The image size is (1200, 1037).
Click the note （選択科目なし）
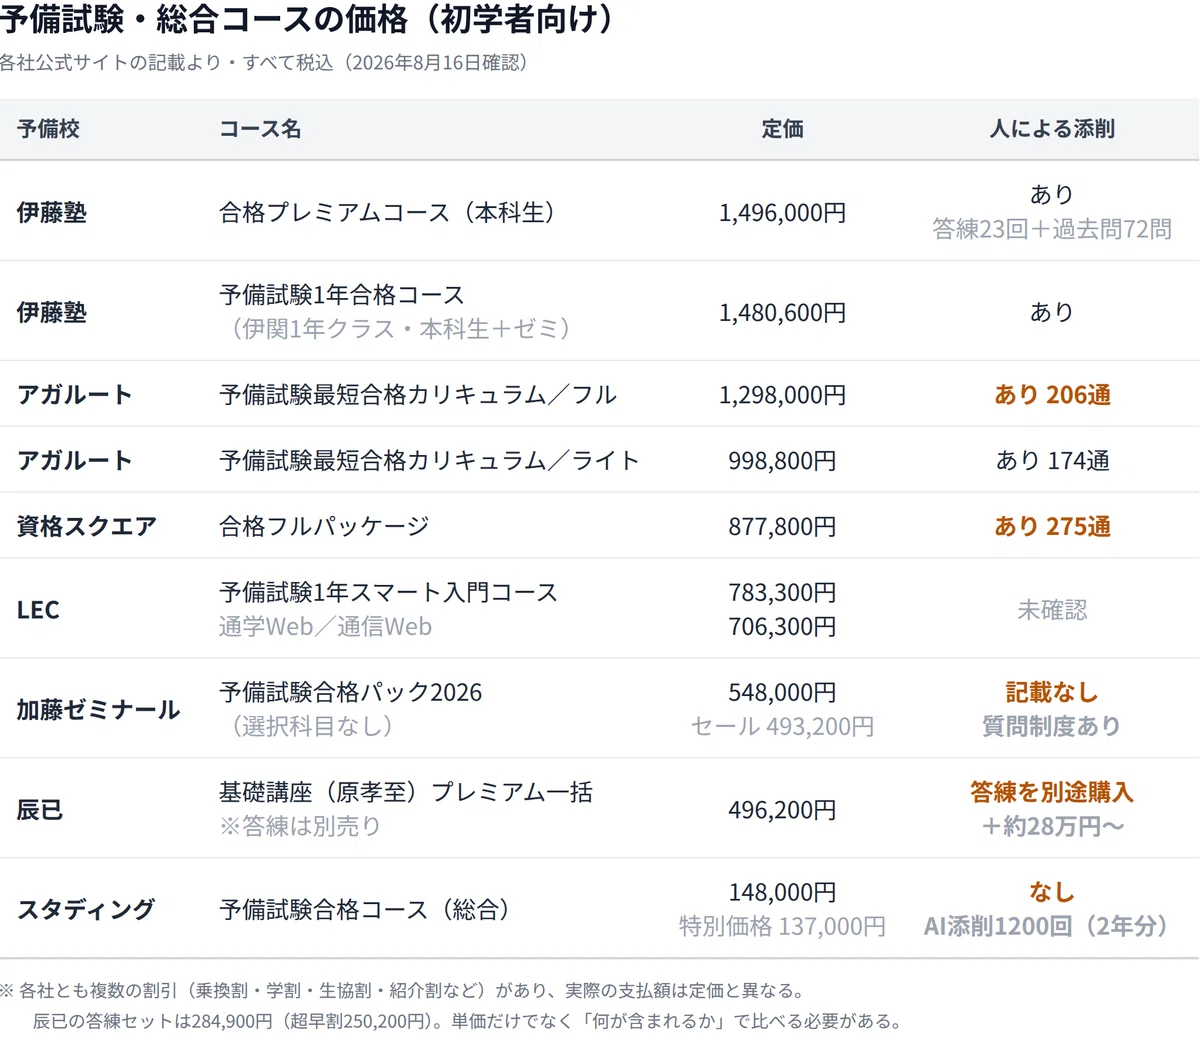(x=312, y=726)
